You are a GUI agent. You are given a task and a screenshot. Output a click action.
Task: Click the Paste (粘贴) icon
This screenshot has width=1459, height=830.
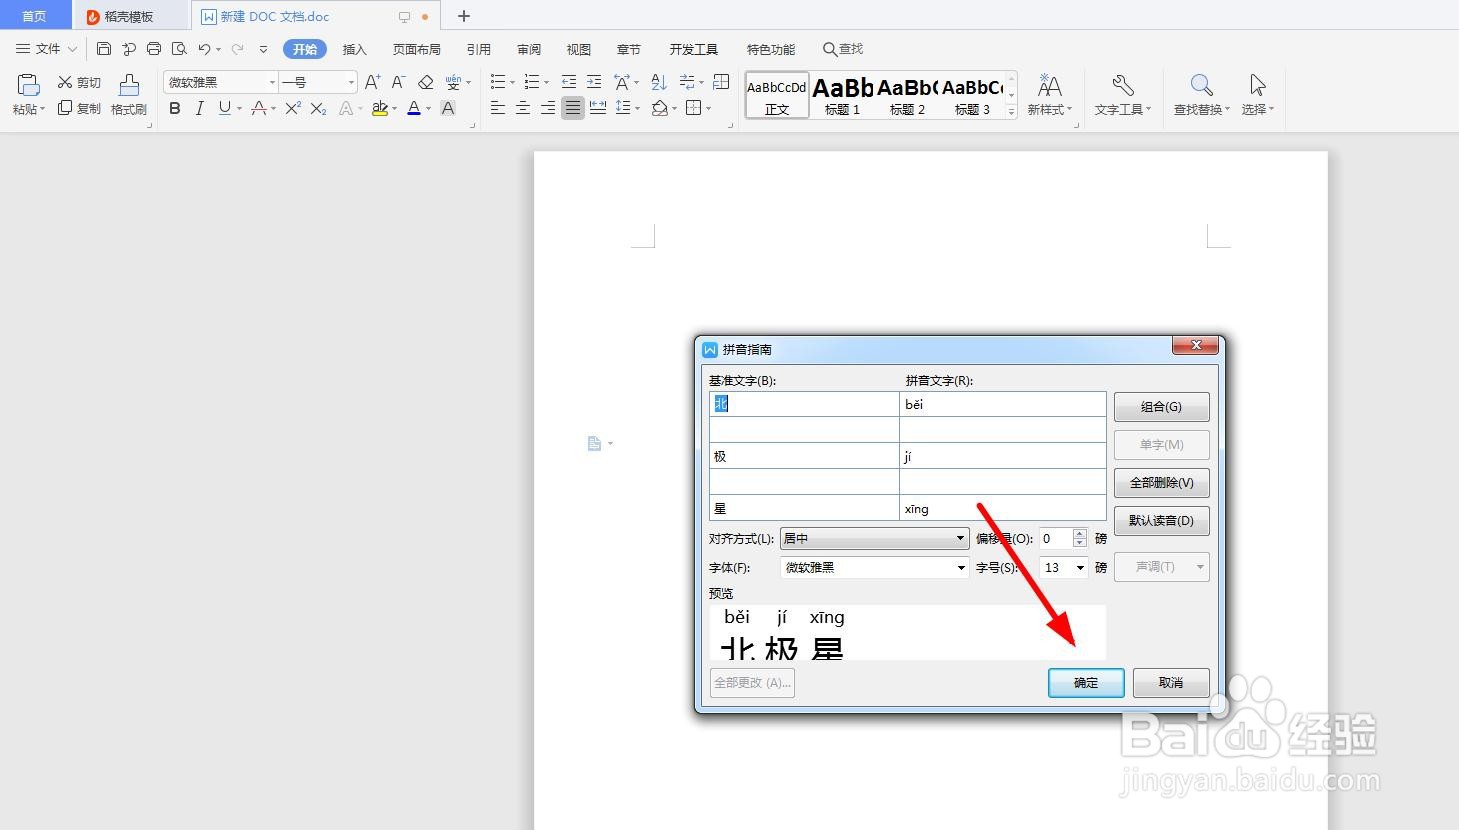click(x=28, y=86)
